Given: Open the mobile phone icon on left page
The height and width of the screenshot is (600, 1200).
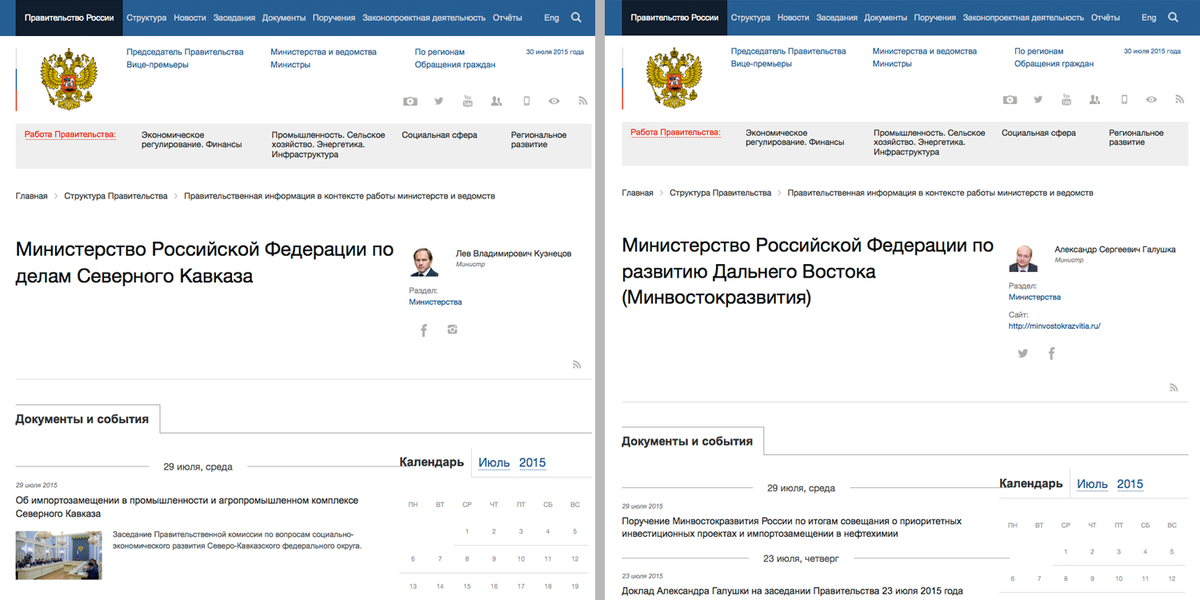Looking at the screenshot, I should pos(526,101).
